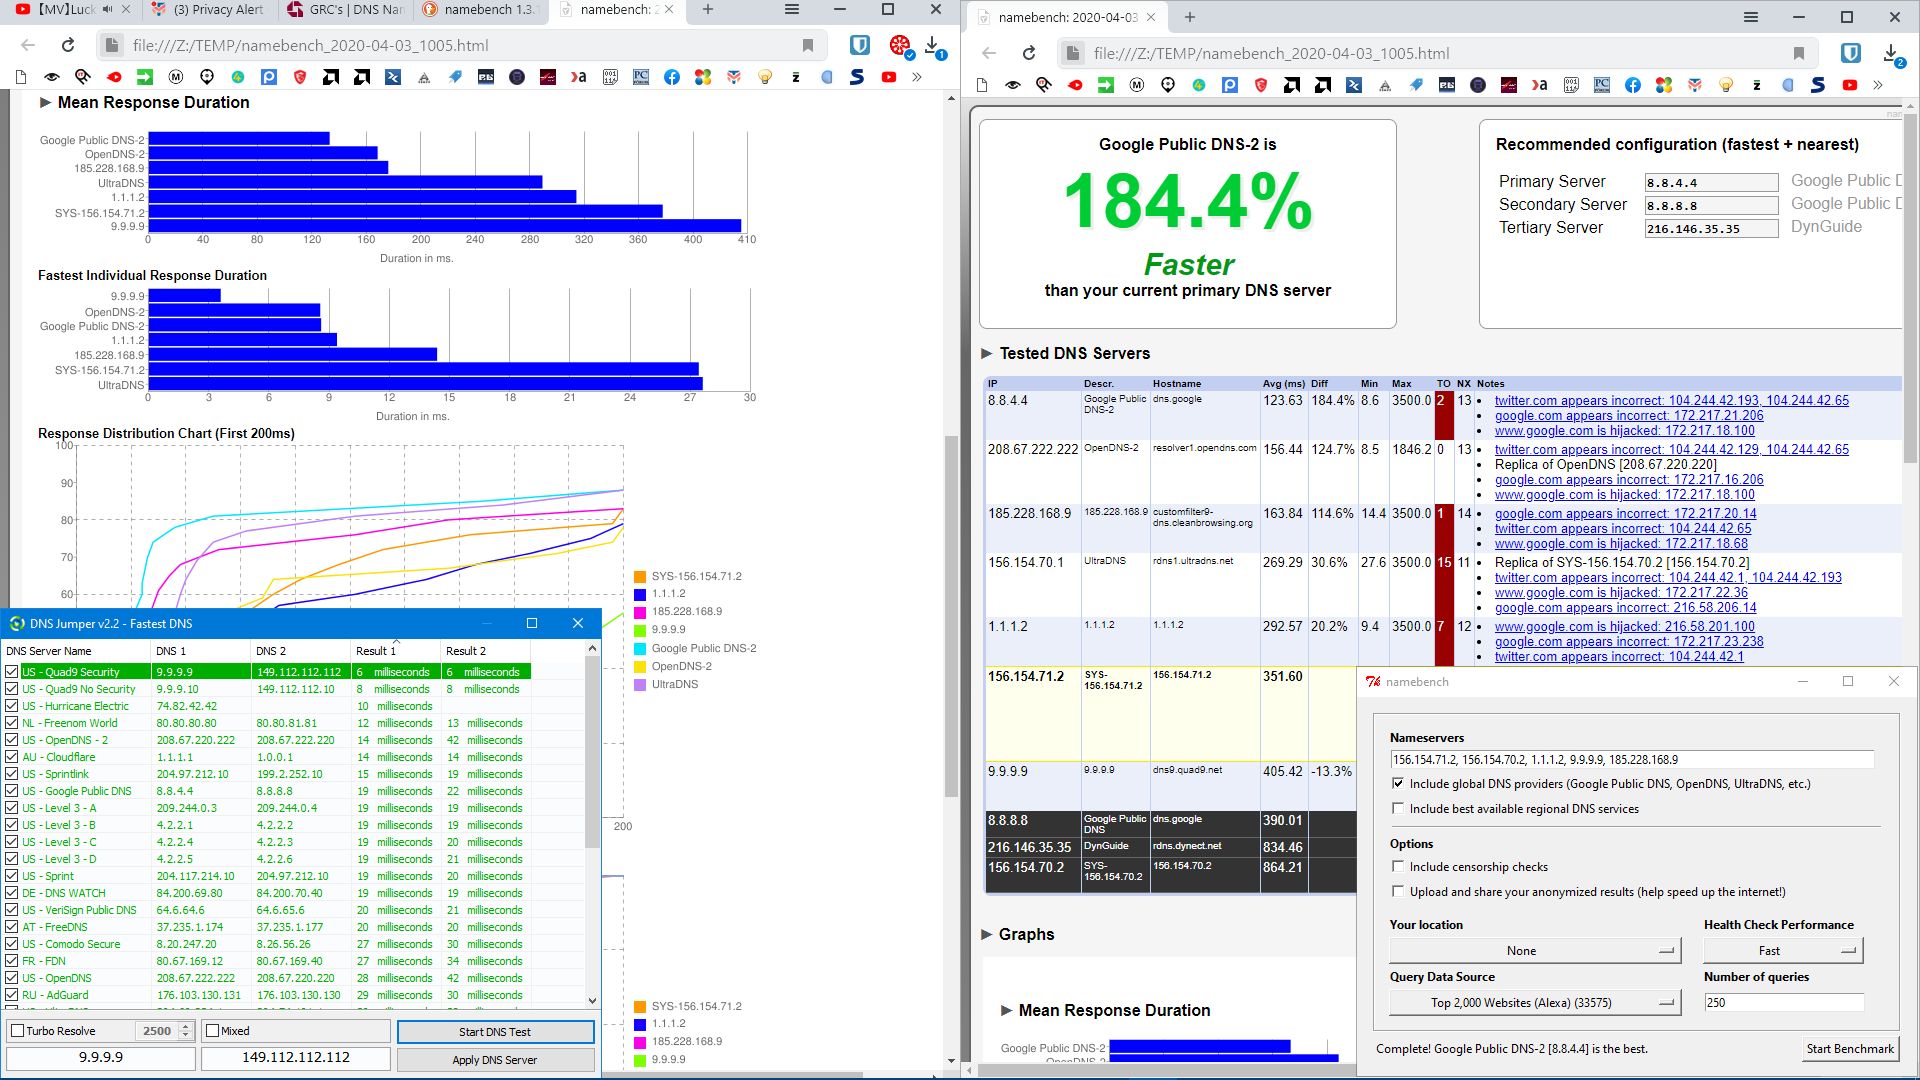This screenshot has height=1080, width=1920.
Task: Open the Query Data Source dropdown
Action: pos(1534,1002)
